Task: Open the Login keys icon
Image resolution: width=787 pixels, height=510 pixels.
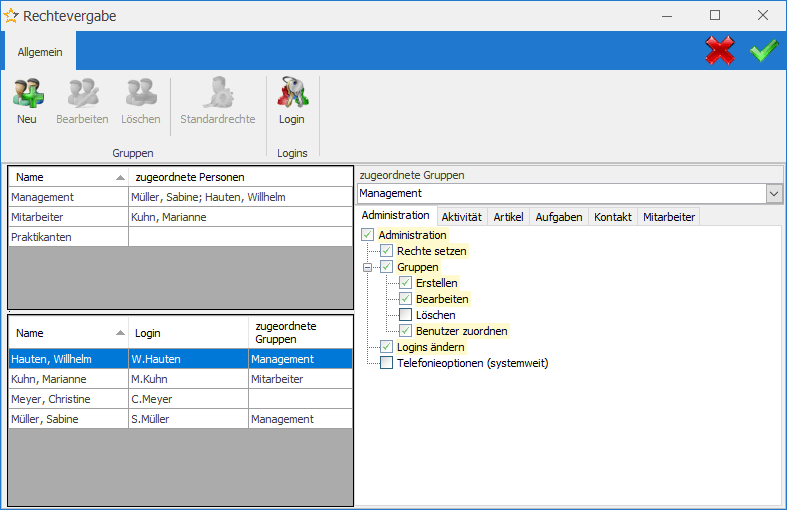Action: (293, 92)
